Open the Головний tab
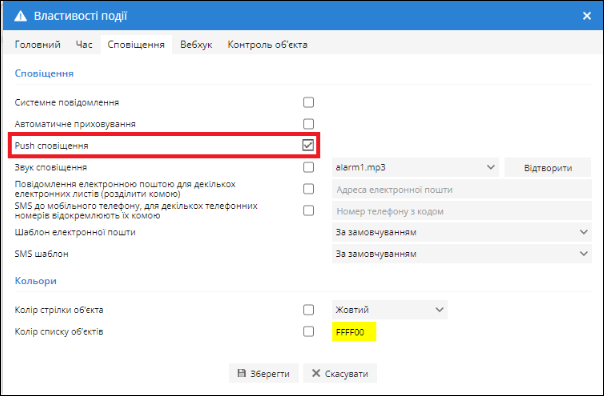Screen dimensions: 605x396 37,45
